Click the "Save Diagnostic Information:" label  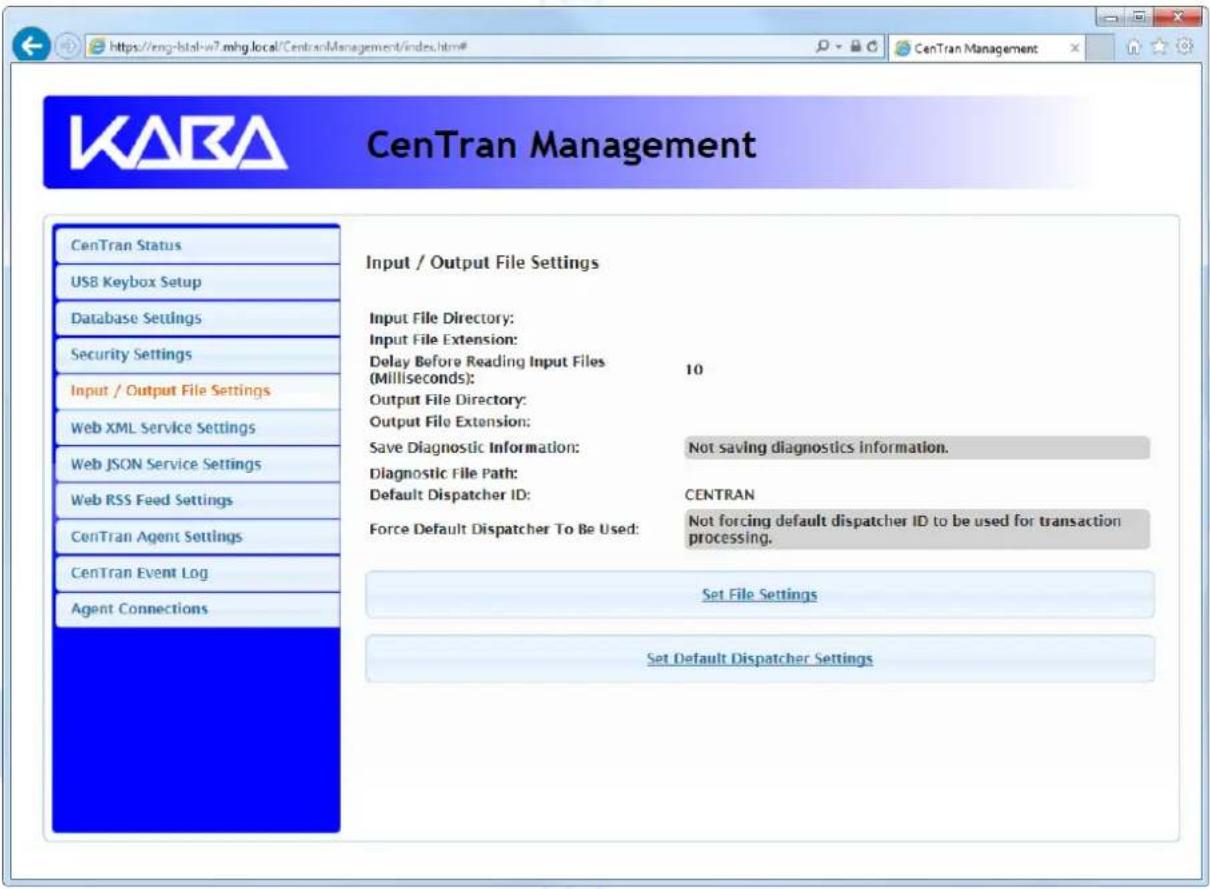pos(474,448)
